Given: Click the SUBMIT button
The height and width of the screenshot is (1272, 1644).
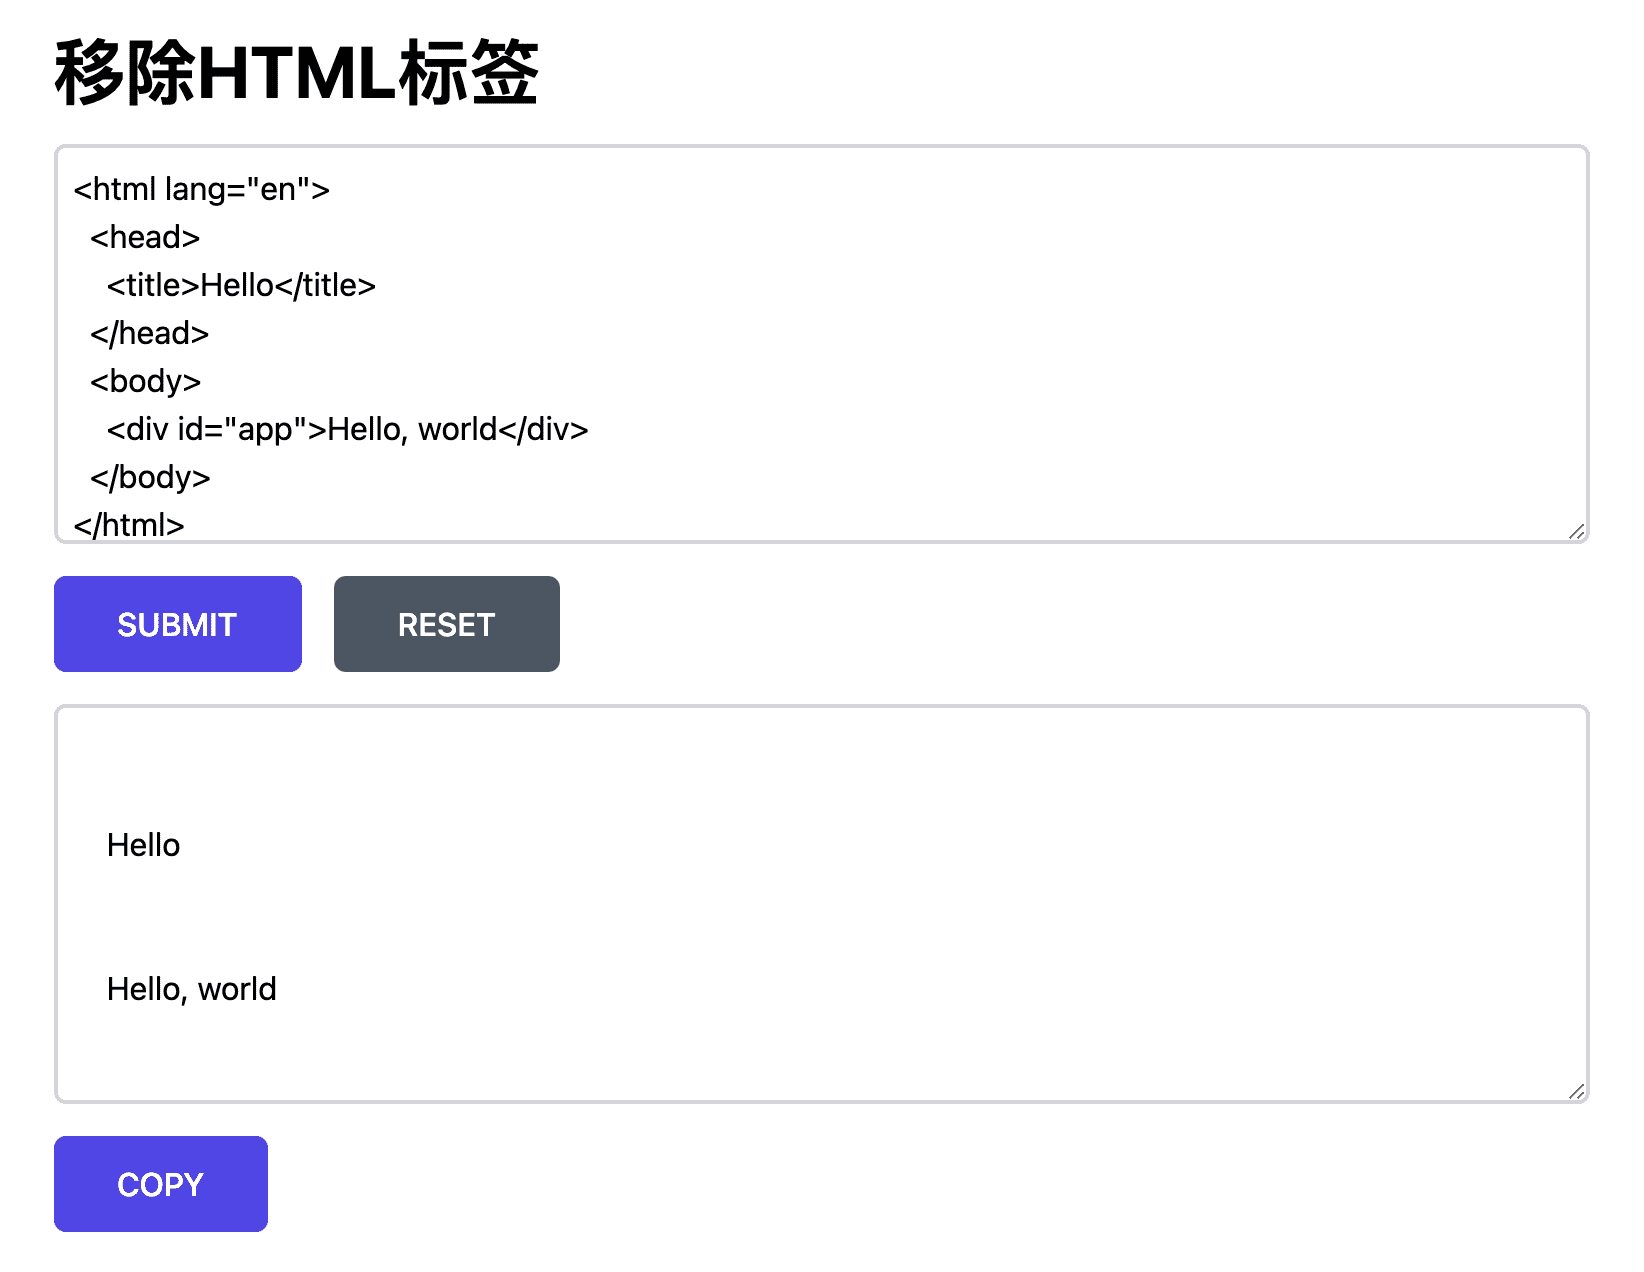Looking at the screenshot, I should tap(177, 623).
